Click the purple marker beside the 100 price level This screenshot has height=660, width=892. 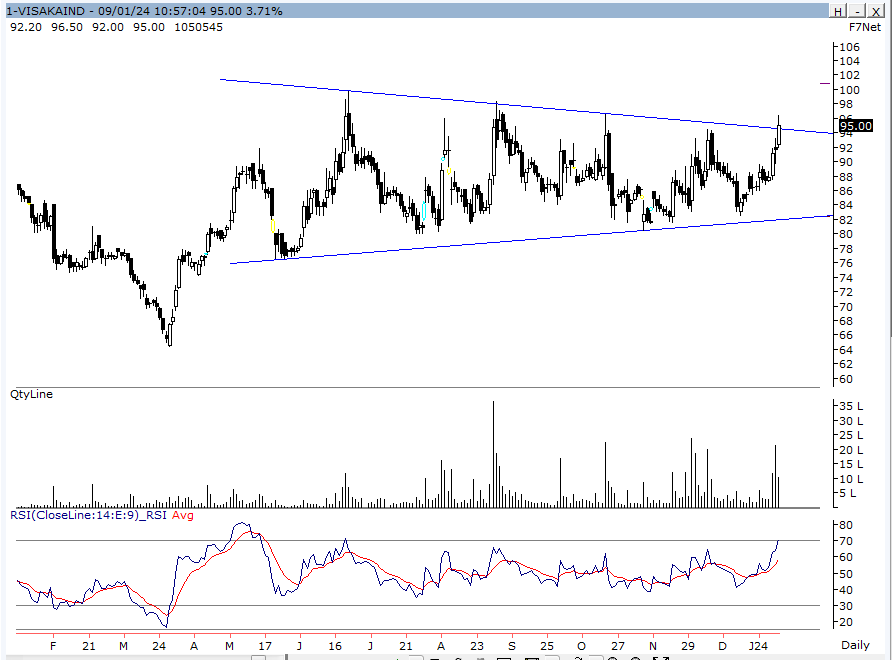coord(825,84)
